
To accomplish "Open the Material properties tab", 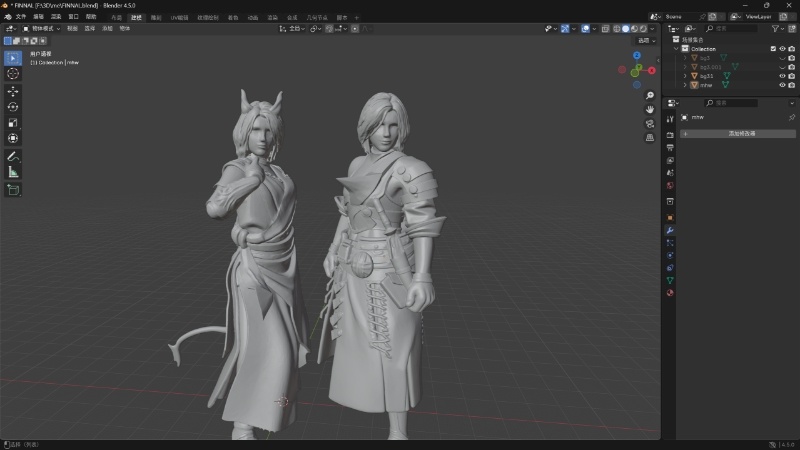I will [670, 293].
